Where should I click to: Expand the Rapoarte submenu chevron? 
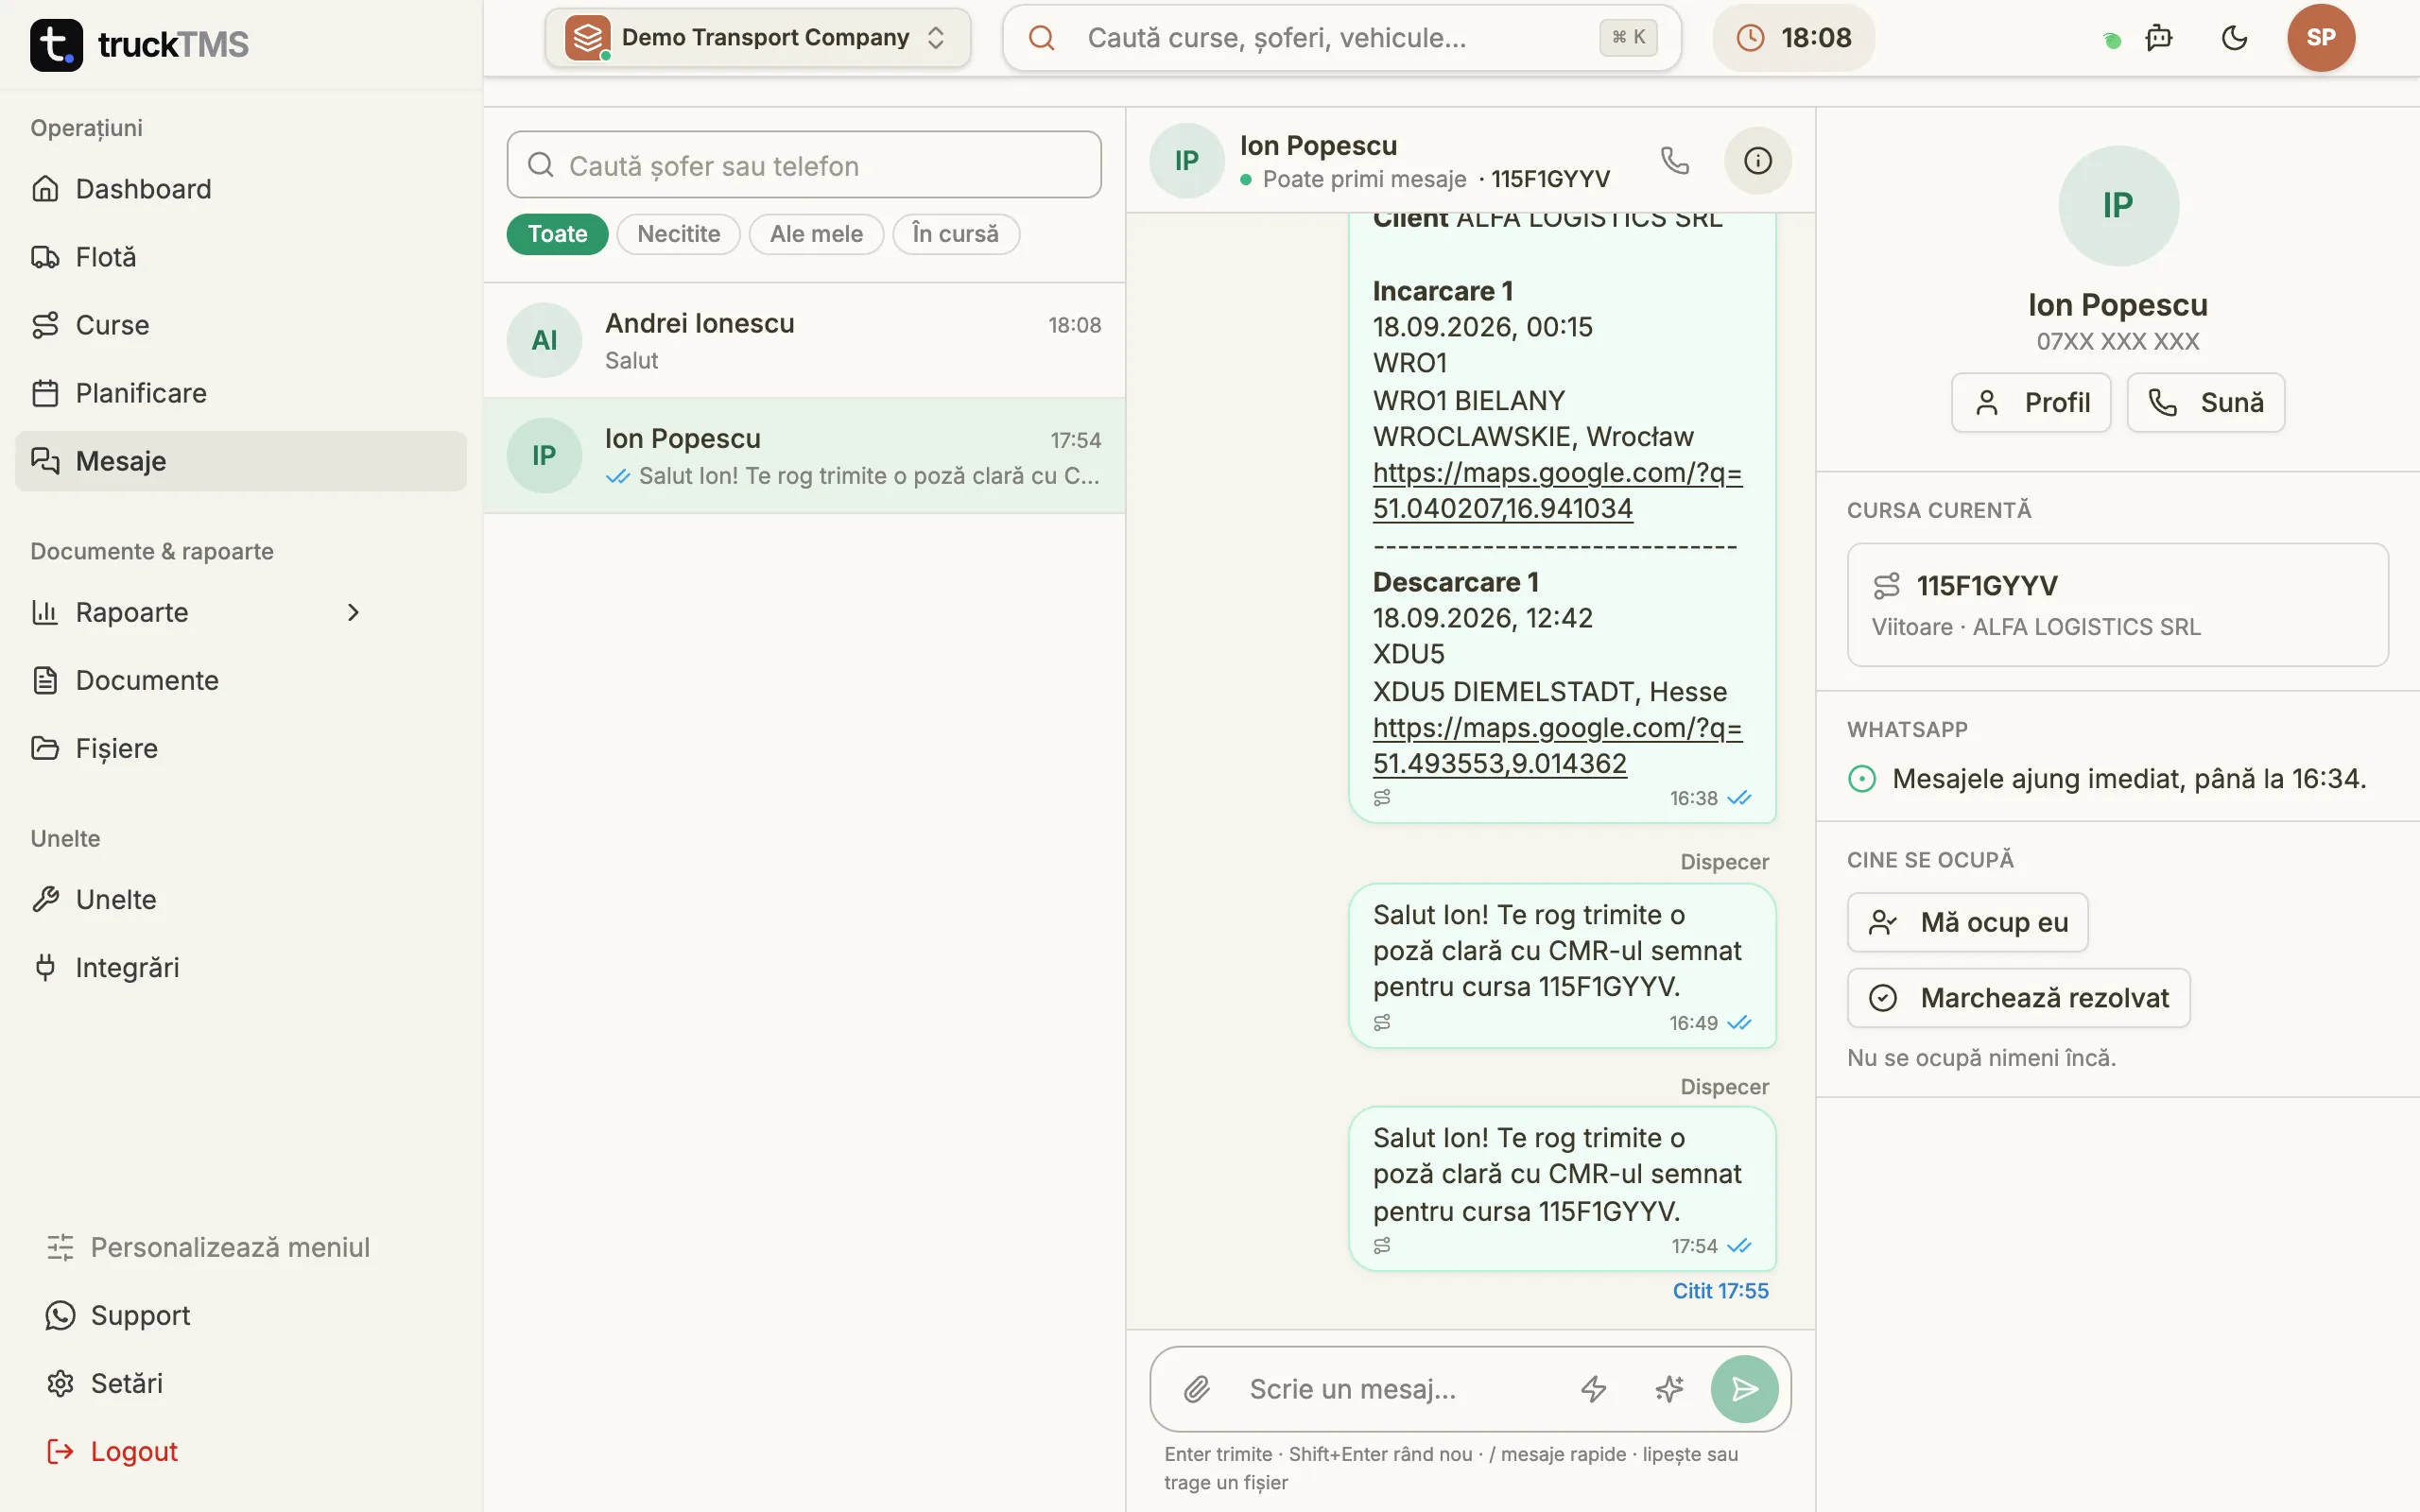353,612
